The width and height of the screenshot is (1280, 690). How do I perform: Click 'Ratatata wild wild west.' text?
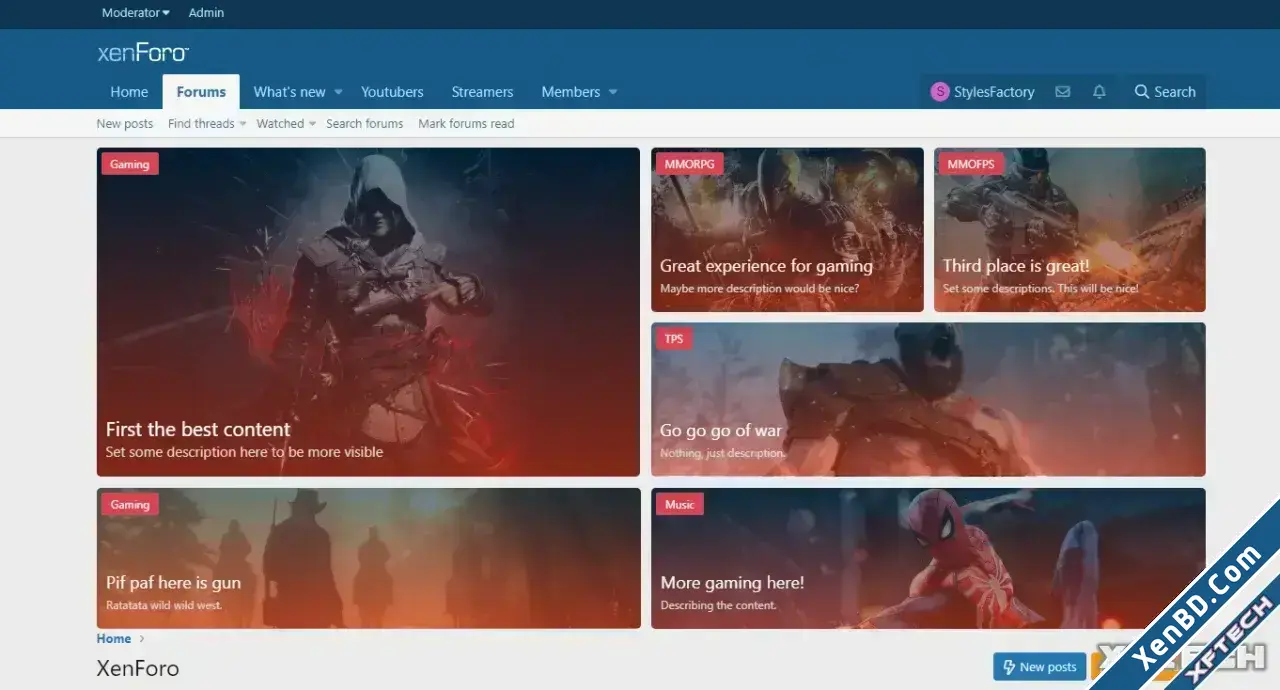pos(164,606)
